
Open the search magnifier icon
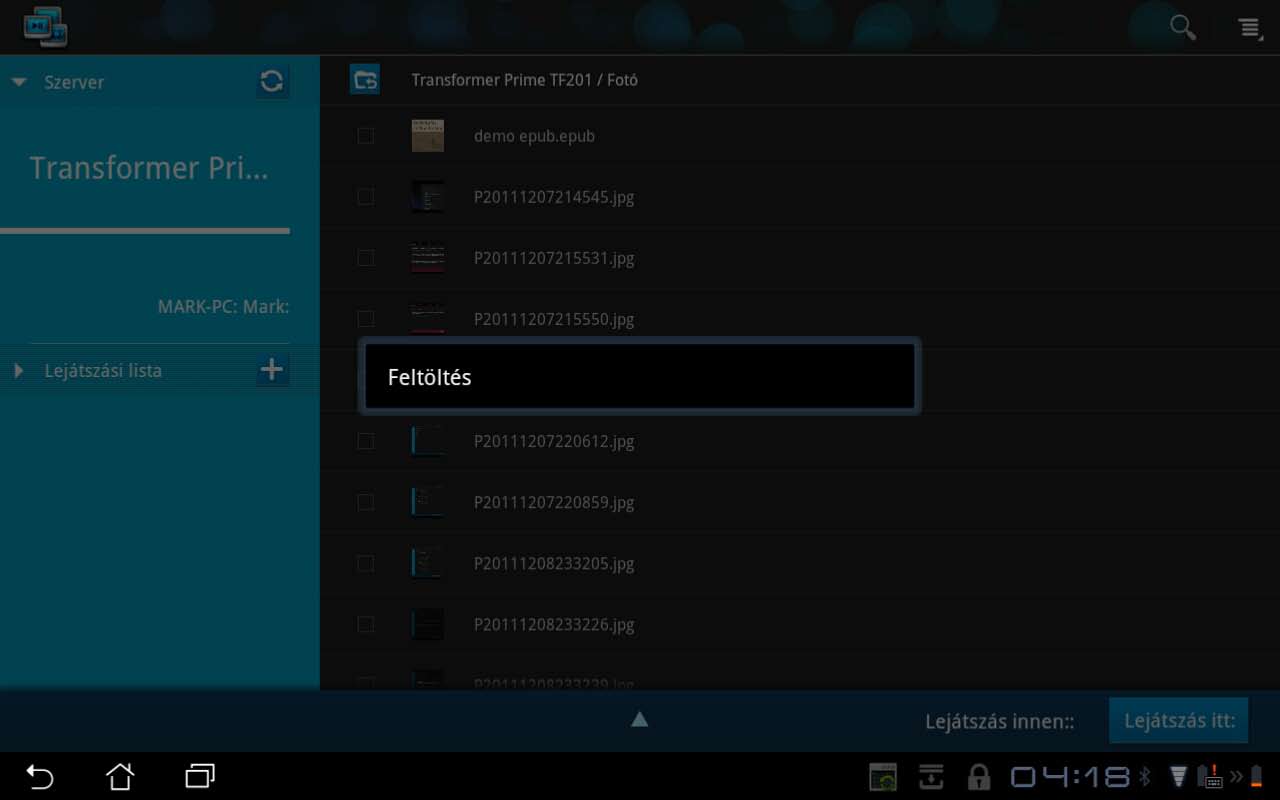pos(1183,27)
